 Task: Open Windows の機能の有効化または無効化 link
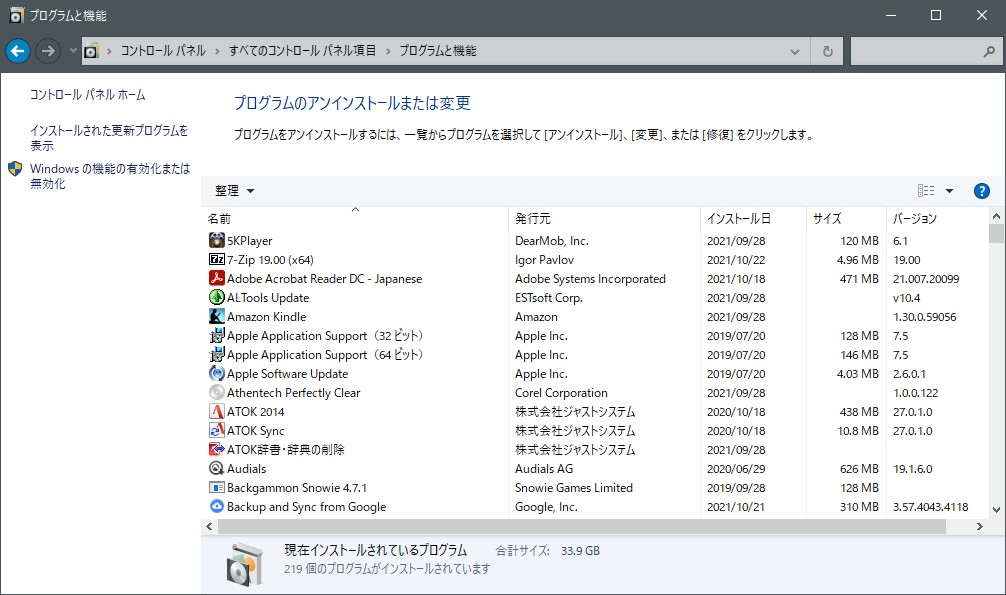110,176
